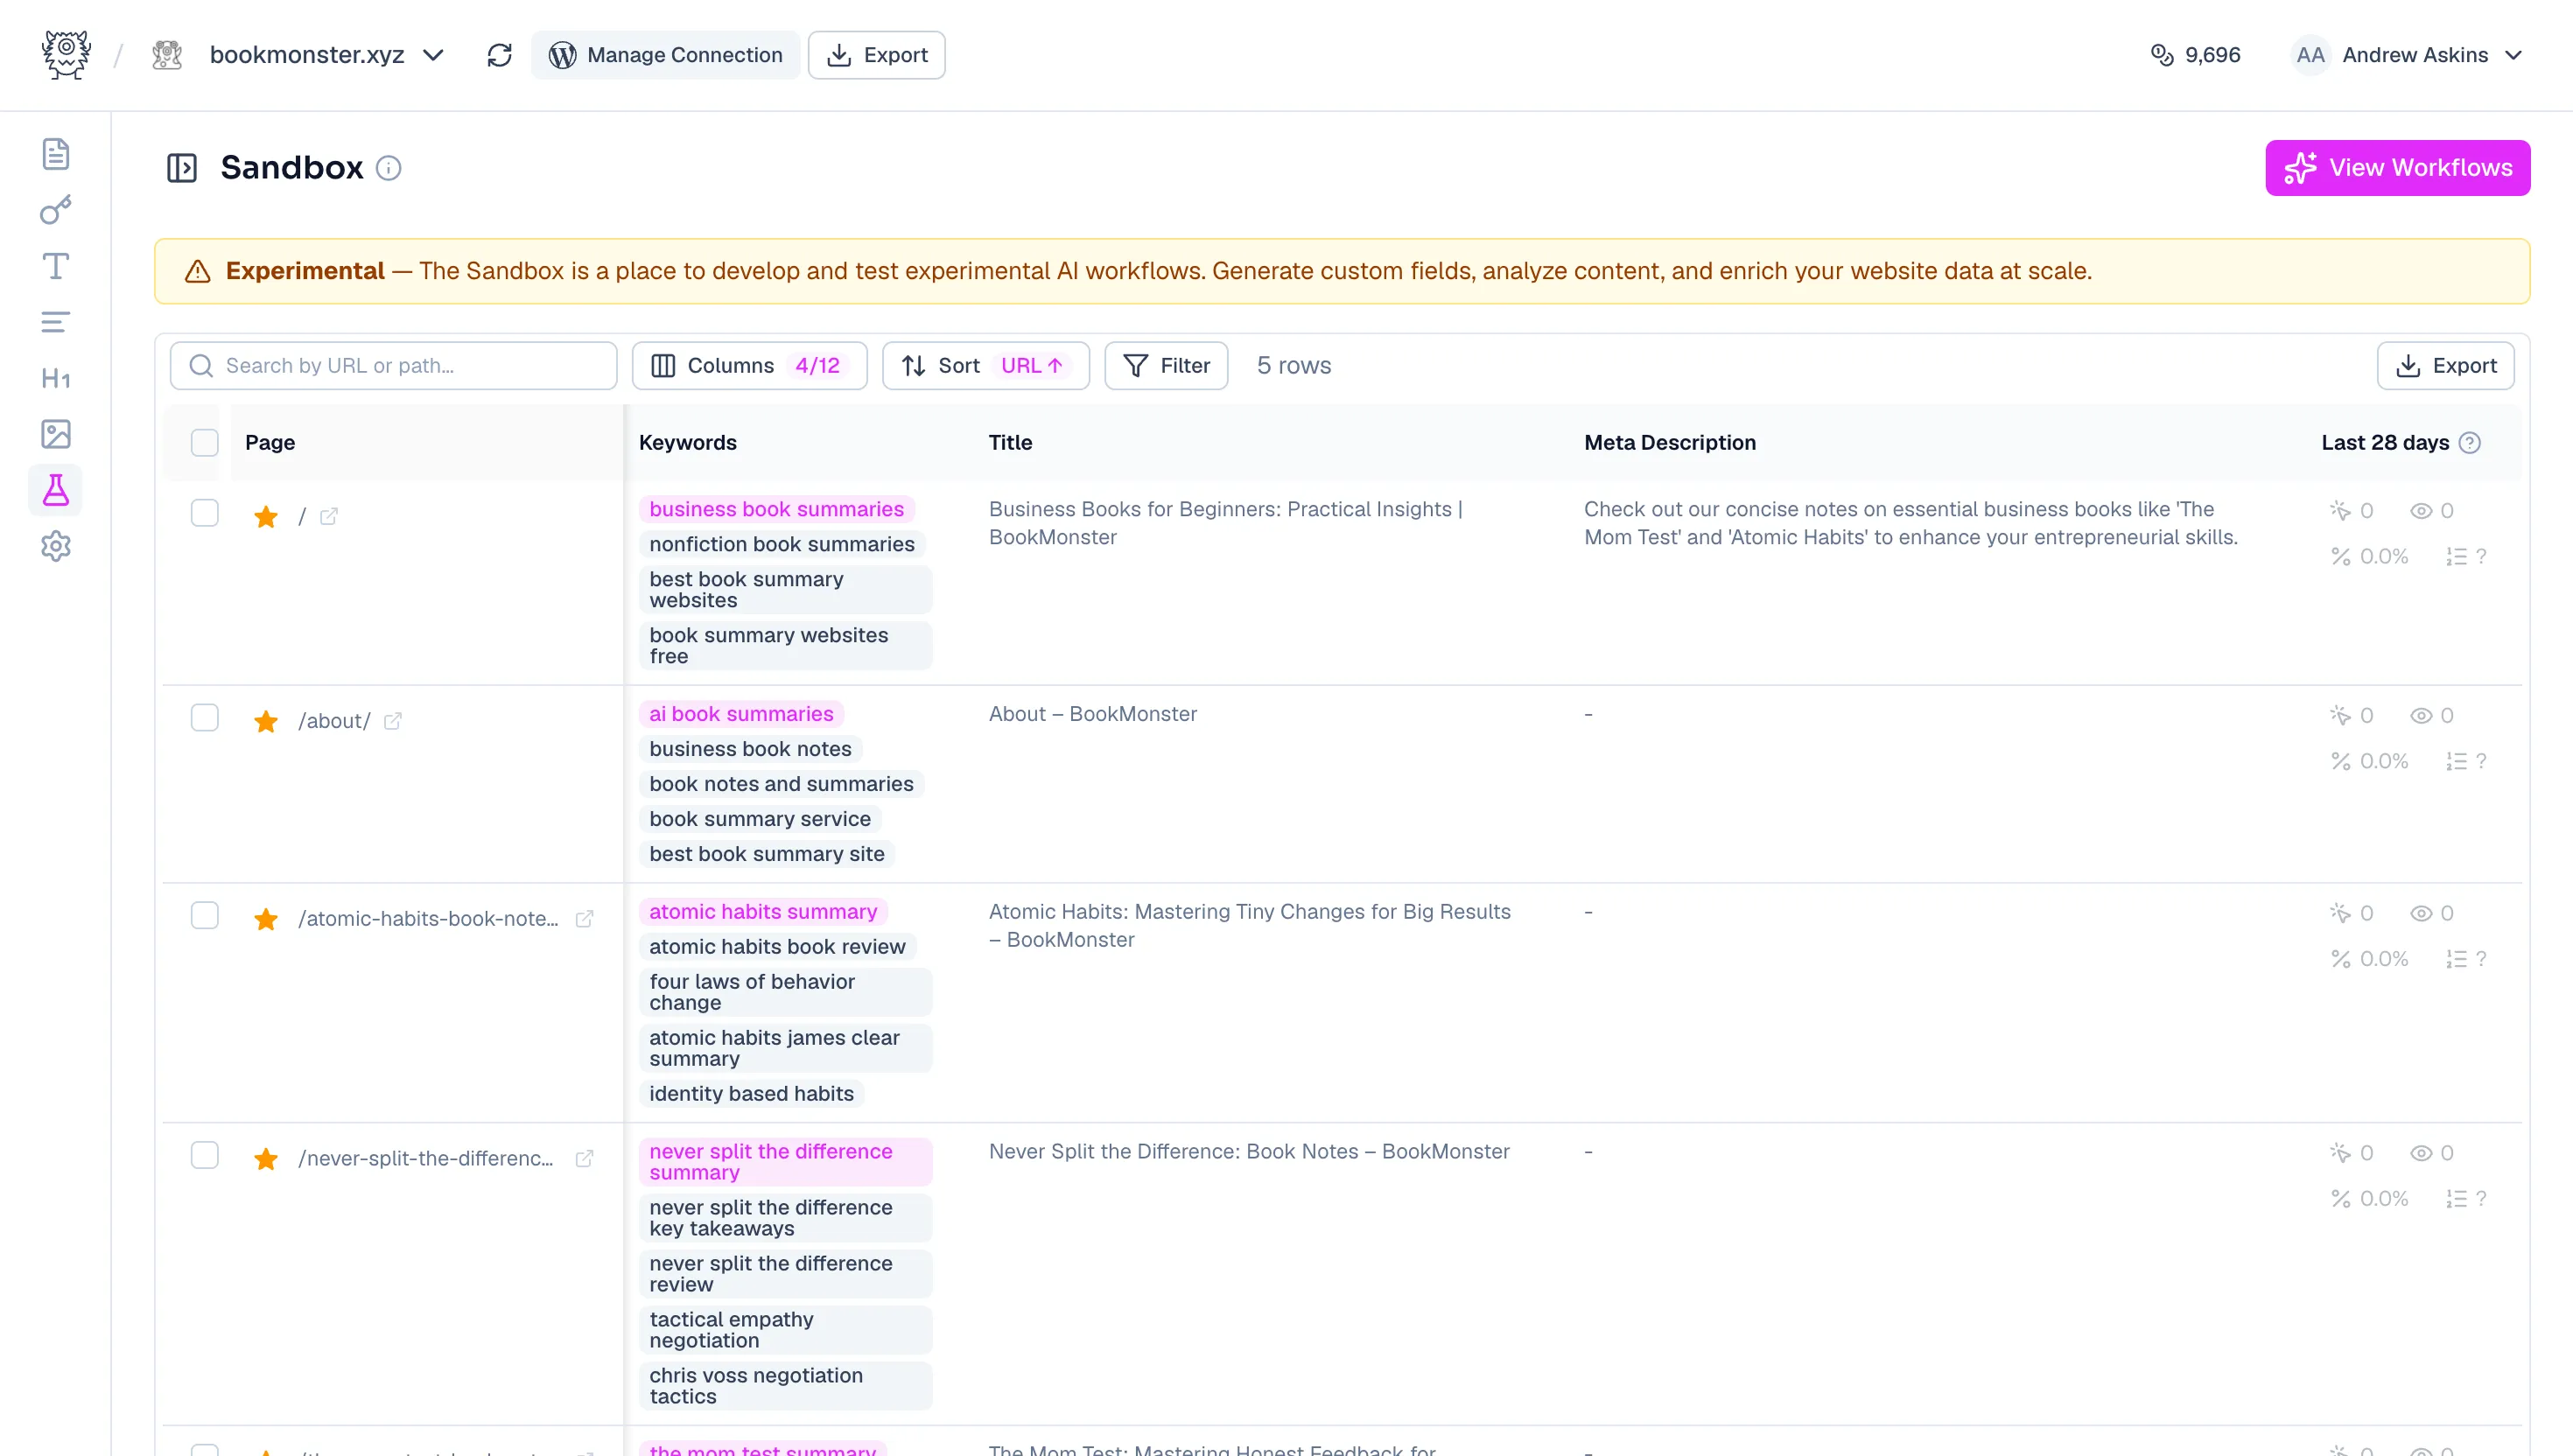The width and height of the screenshot is (2573, 1456).
Task: Select the 'ai book summaries' keyword tag
Action: (x=741, y=715)
